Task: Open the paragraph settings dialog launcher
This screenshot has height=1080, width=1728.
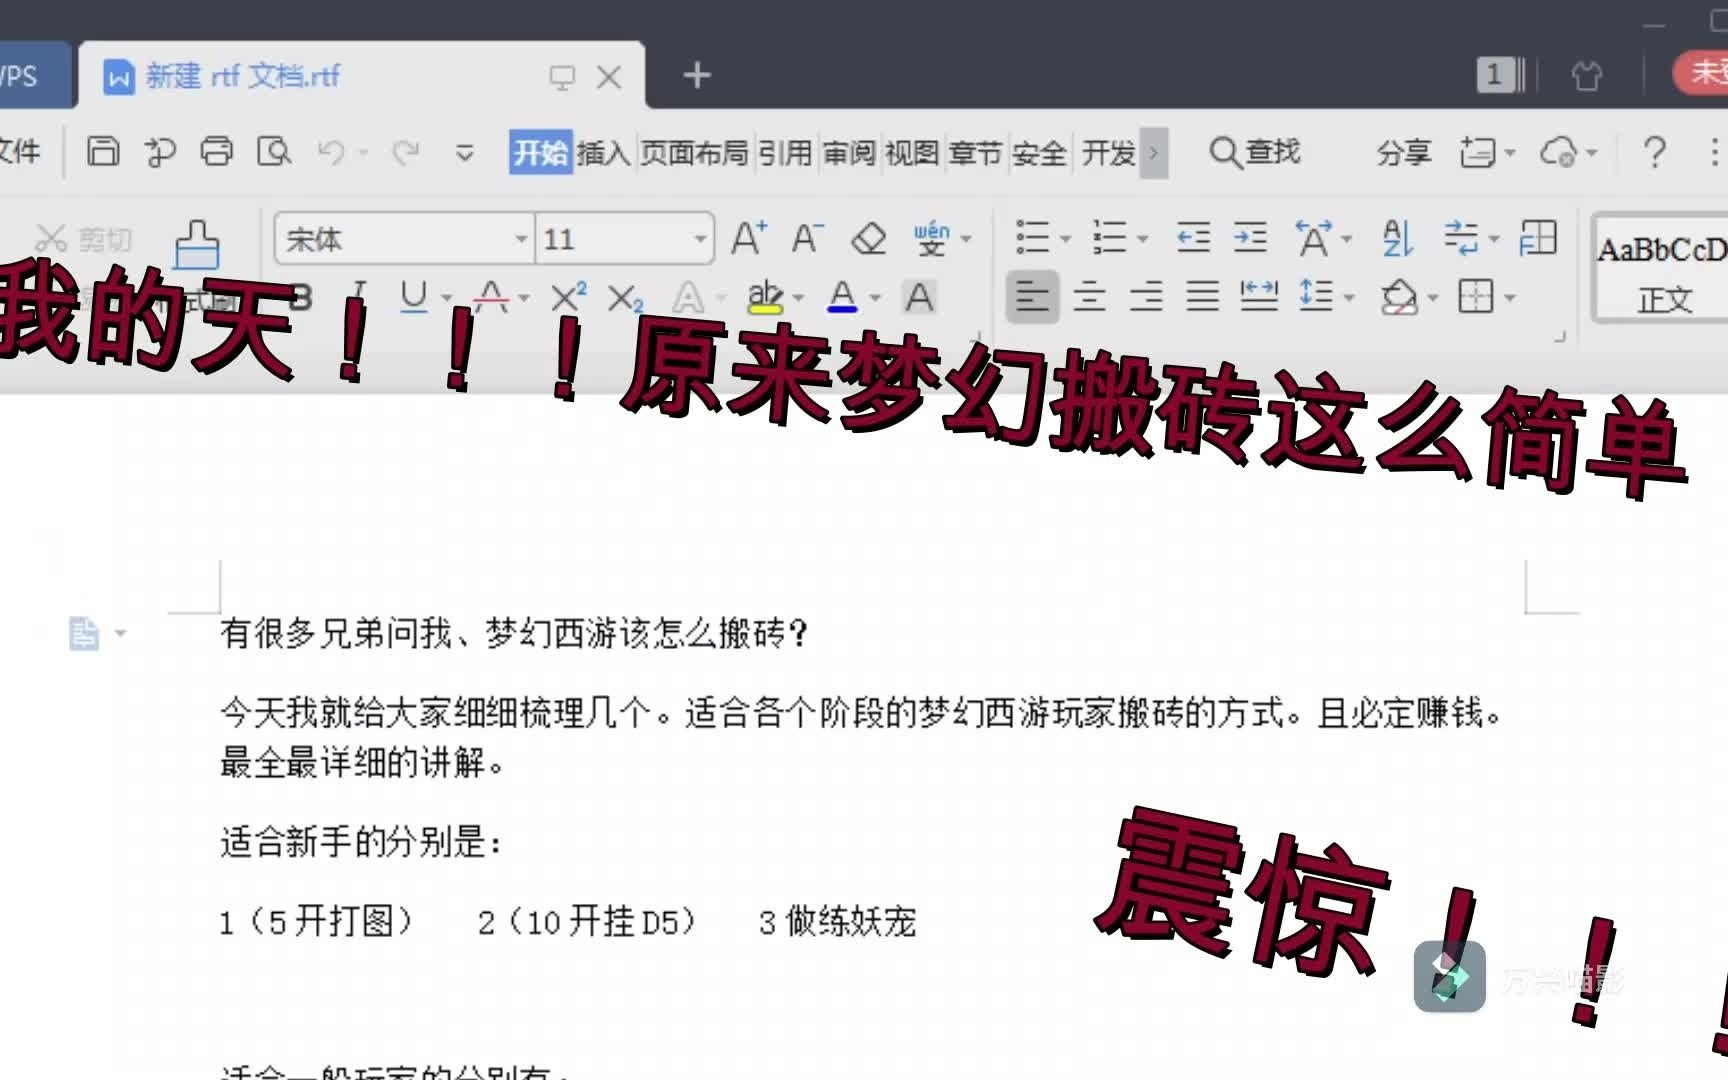Action: click(x=1559, y=336)
